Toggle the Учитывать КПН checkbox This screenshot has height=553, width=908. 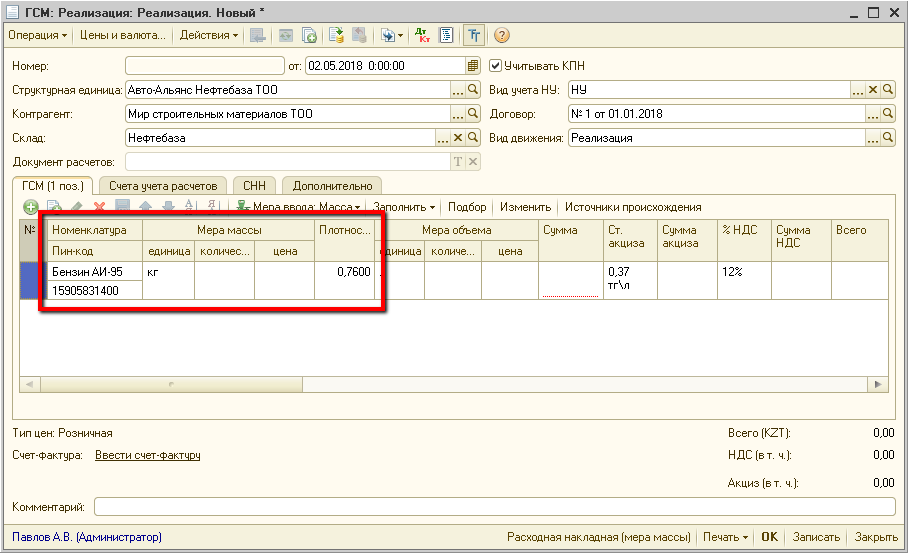point(495,66)
